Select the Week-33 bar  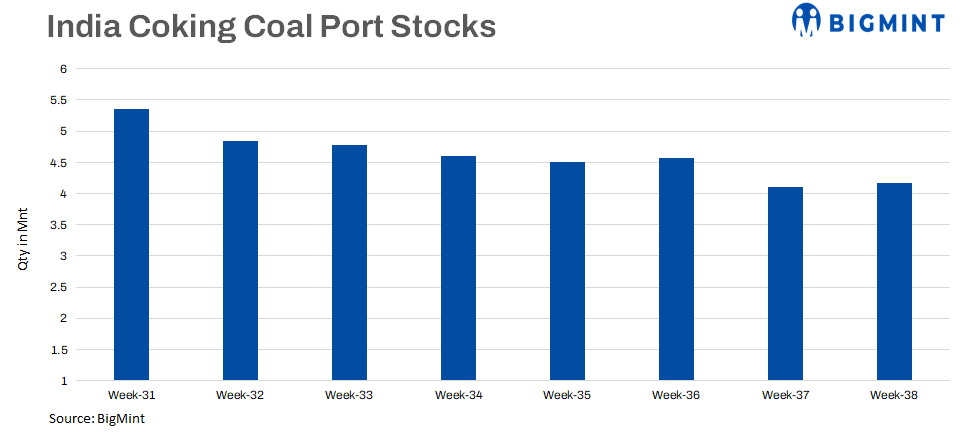click(x=349, y=263)
